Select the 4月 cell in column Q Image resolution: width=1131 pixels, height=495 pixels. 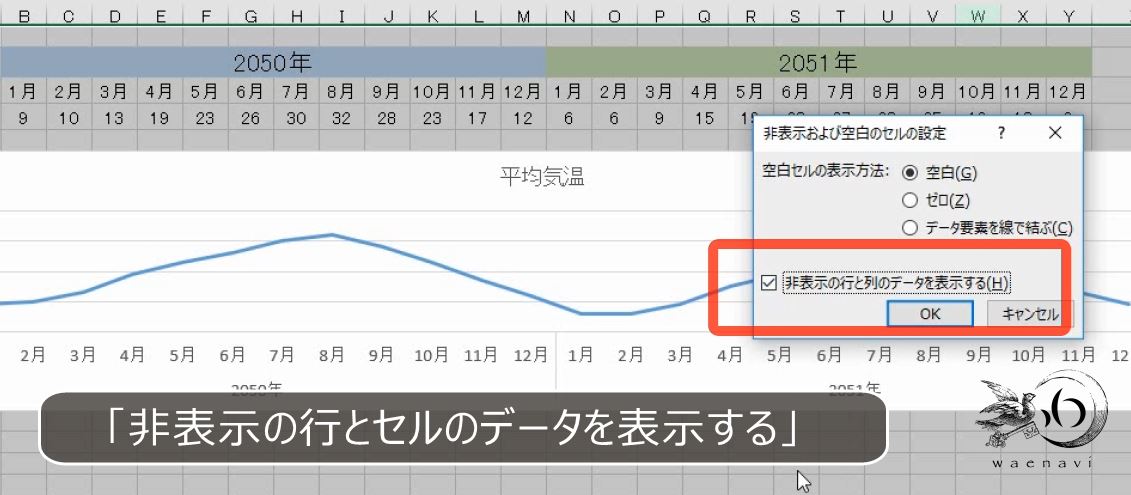[705, 92]
